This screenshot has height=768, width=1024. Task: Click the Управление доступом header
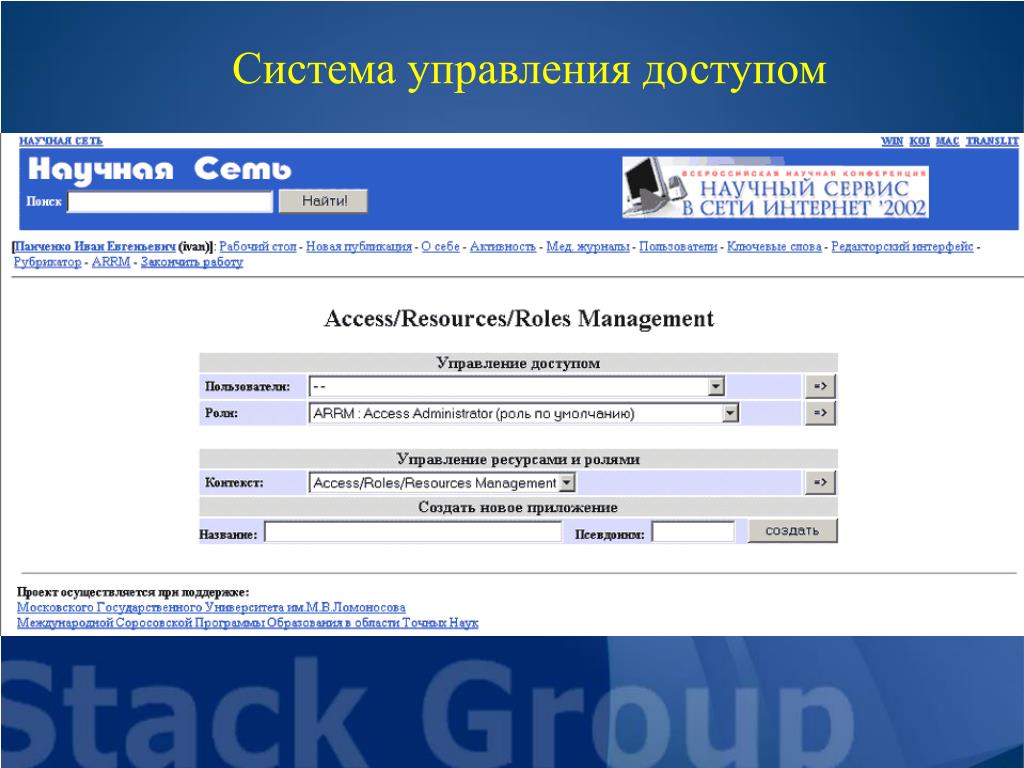point(518,363)
